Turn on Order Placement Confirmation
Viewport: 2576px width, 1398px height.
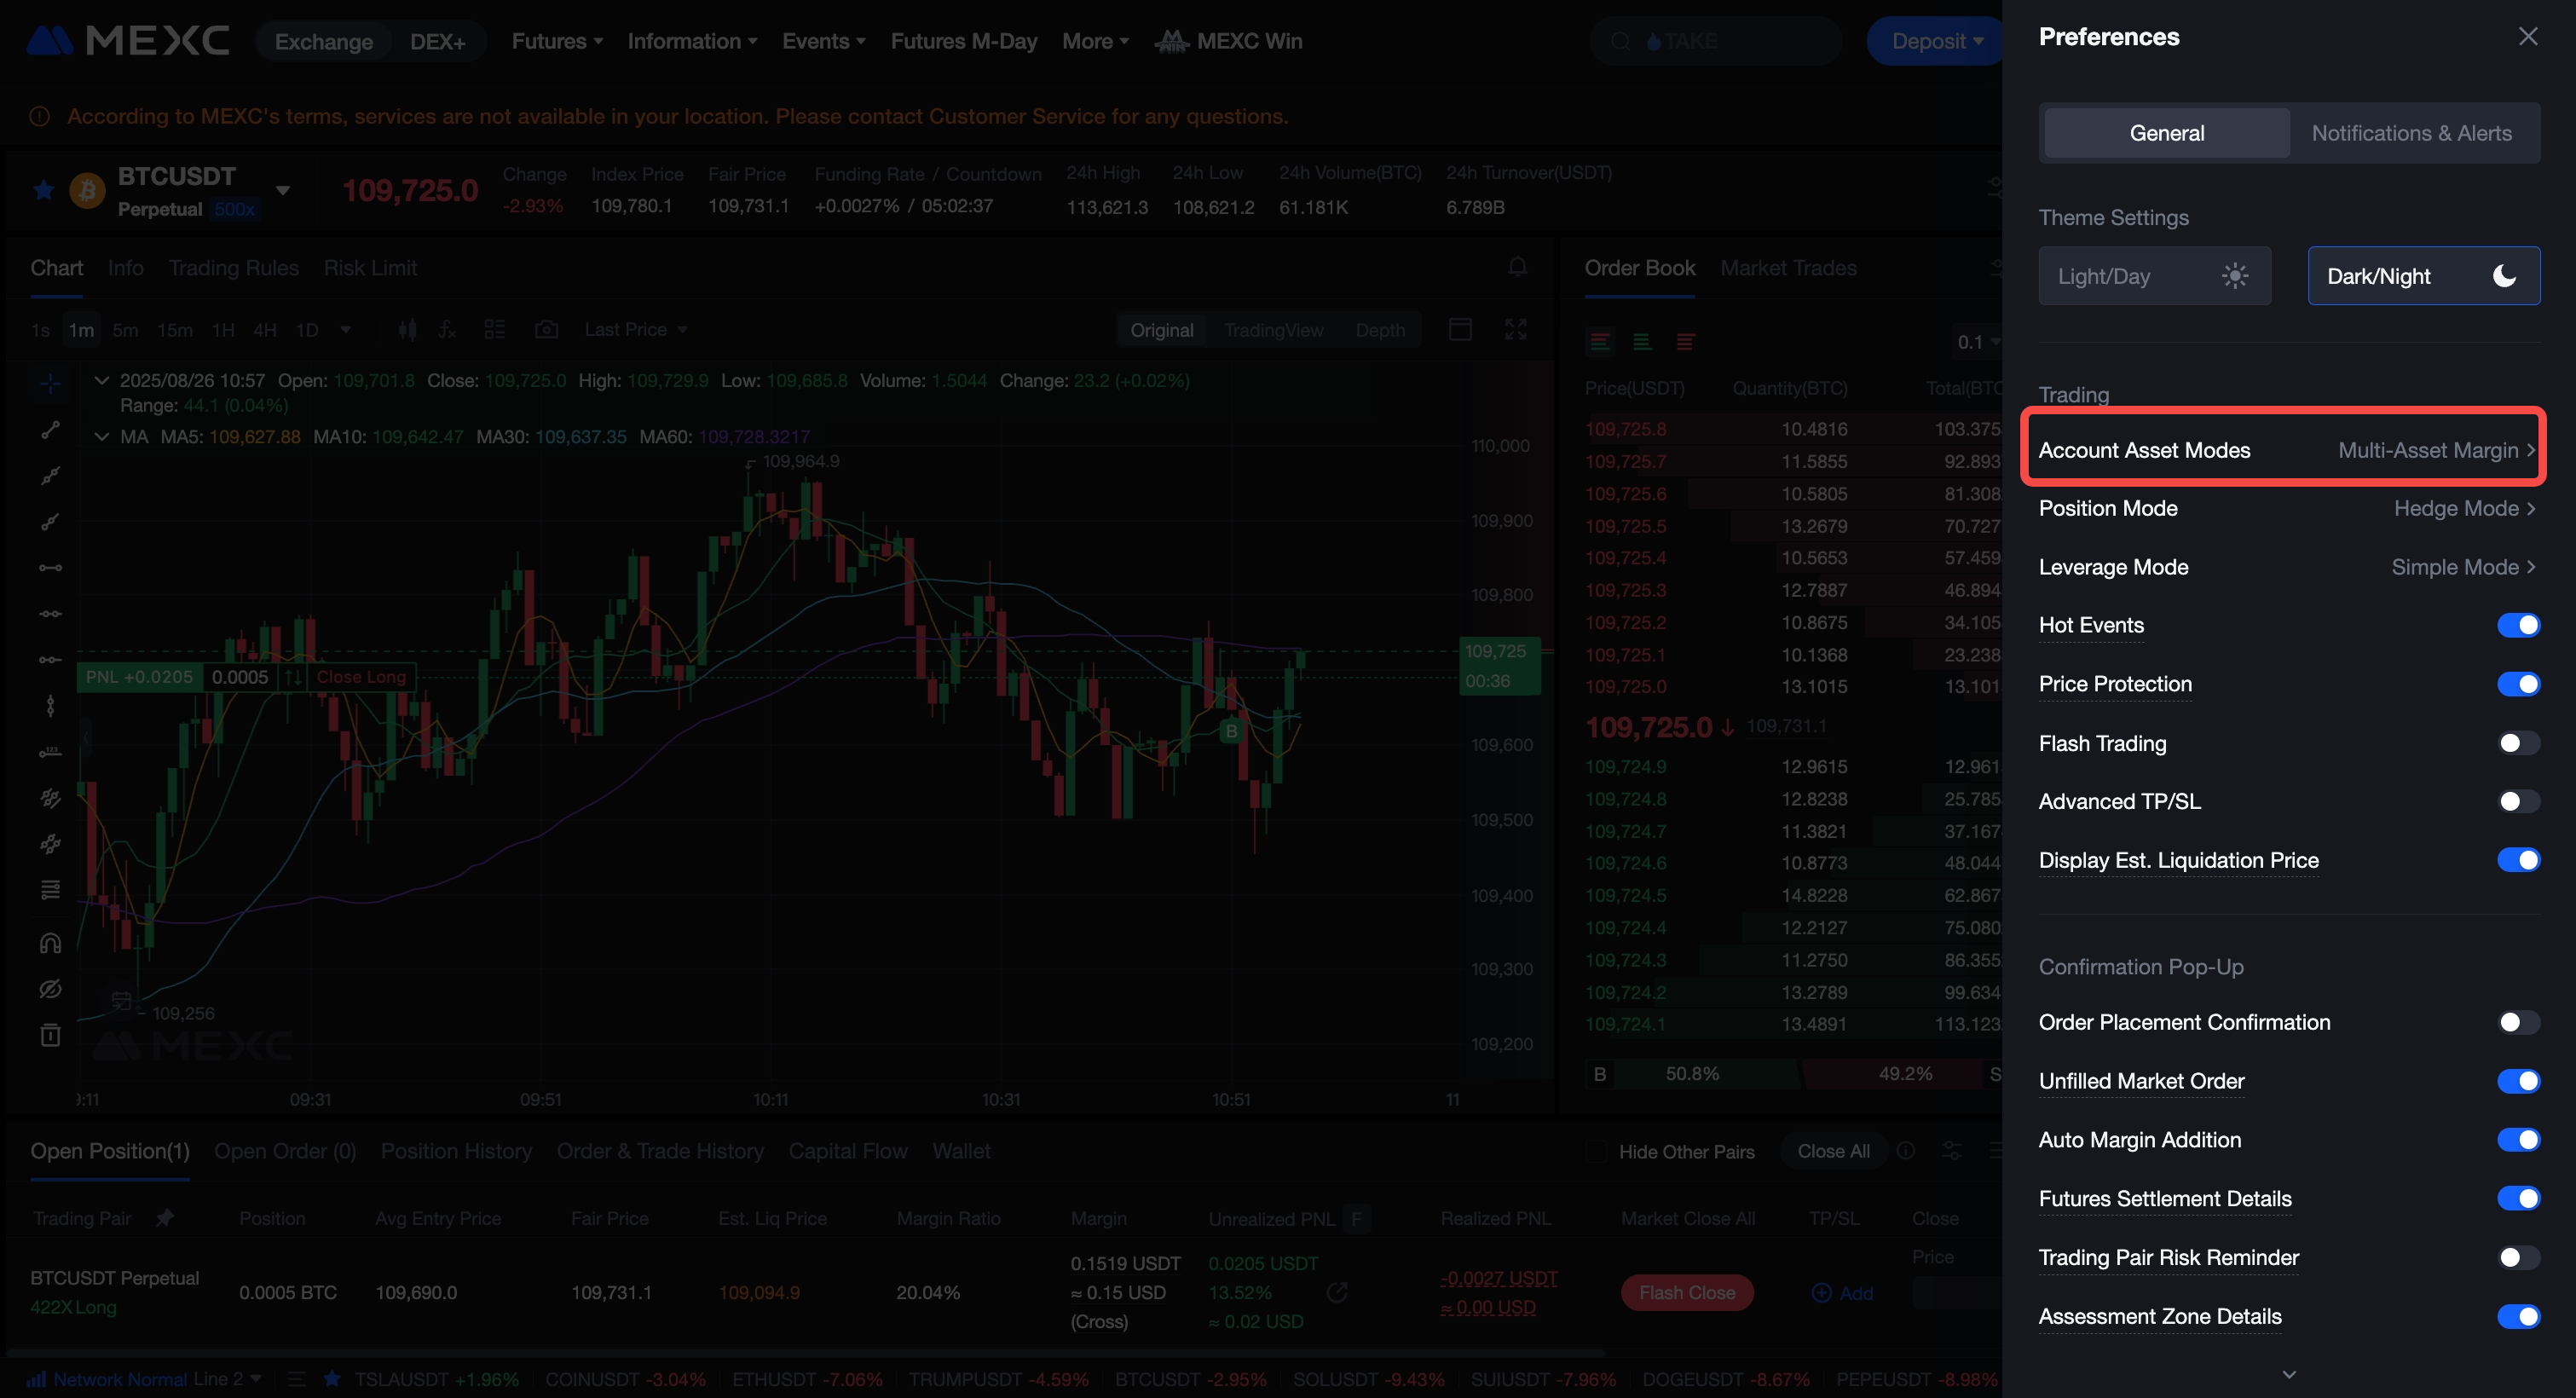tap(2517, 1022)
